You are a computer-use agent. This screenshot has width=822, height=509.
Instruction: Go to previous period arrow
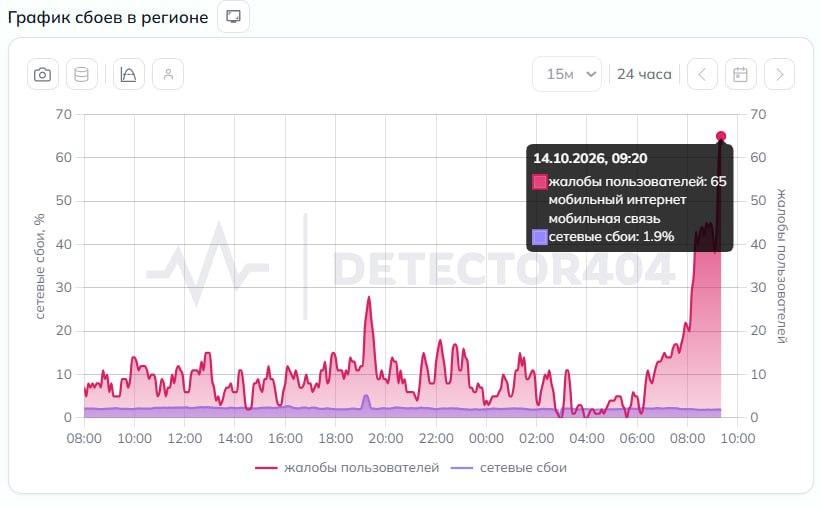click(702, 74)
